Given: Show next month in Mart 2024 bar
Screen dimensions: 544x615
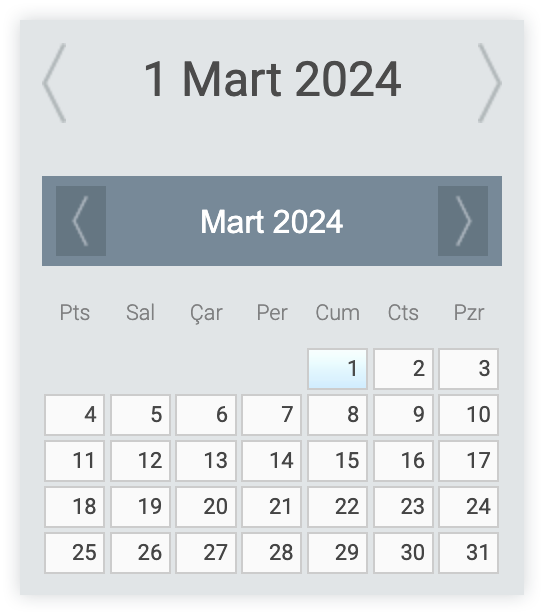Looking at the screenshot, I should (463, 221).
